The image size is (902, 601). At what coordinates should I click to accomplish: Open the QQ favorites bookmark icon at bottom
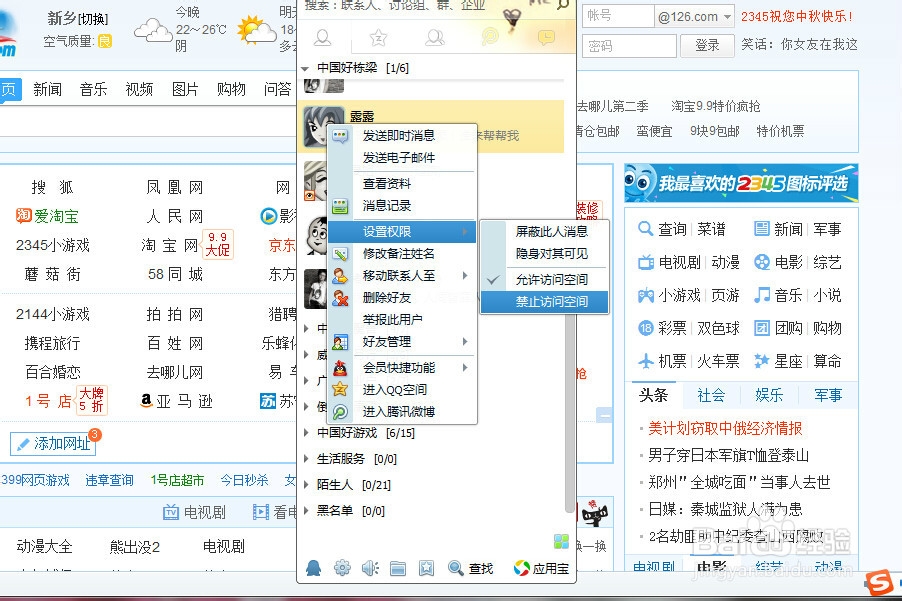click(x=426, y=568)
